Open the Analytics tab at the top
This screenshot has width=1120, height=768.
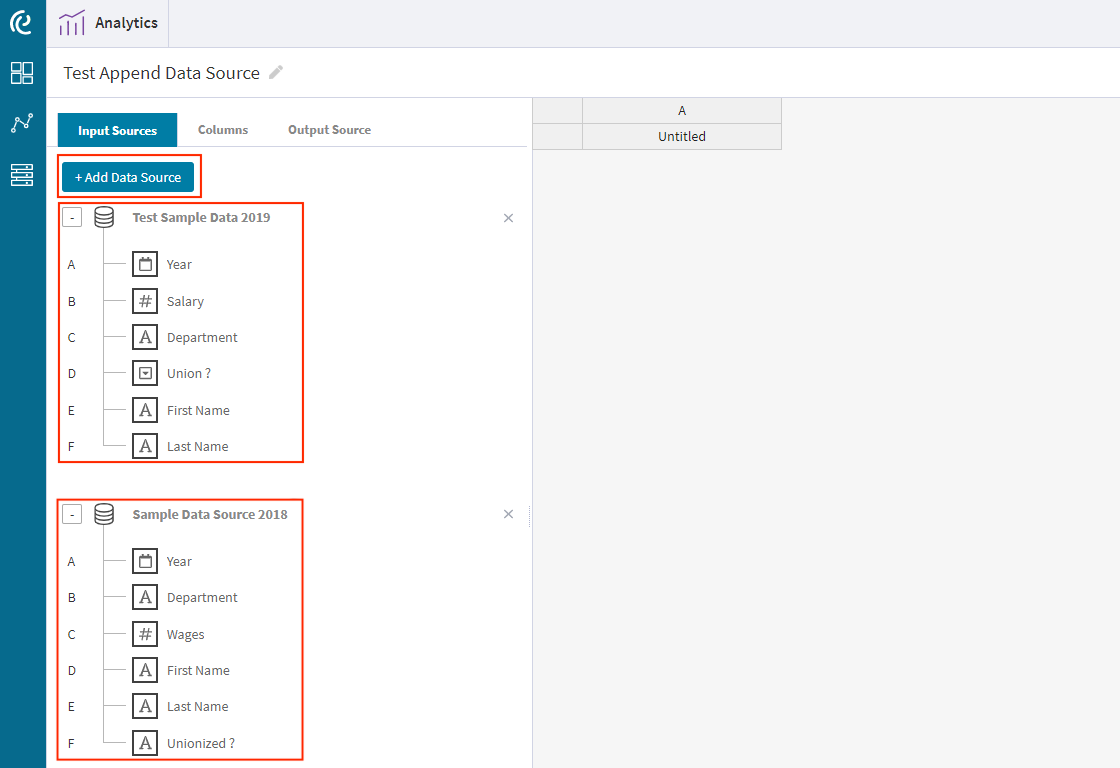108,23
